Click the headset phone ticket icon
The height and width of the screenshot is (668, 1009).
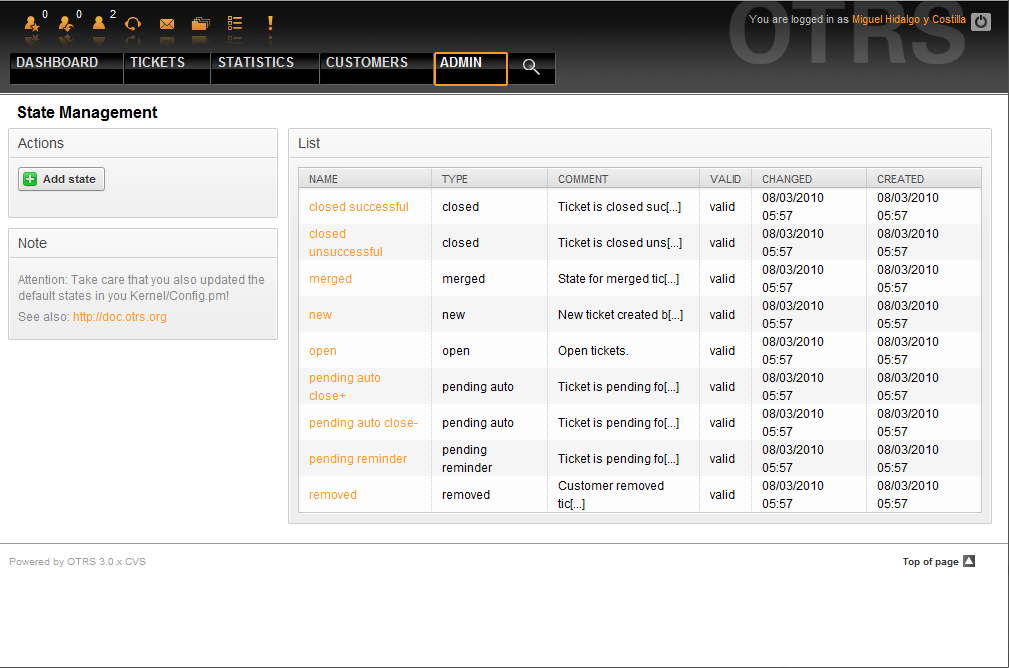tap(133, 23)
